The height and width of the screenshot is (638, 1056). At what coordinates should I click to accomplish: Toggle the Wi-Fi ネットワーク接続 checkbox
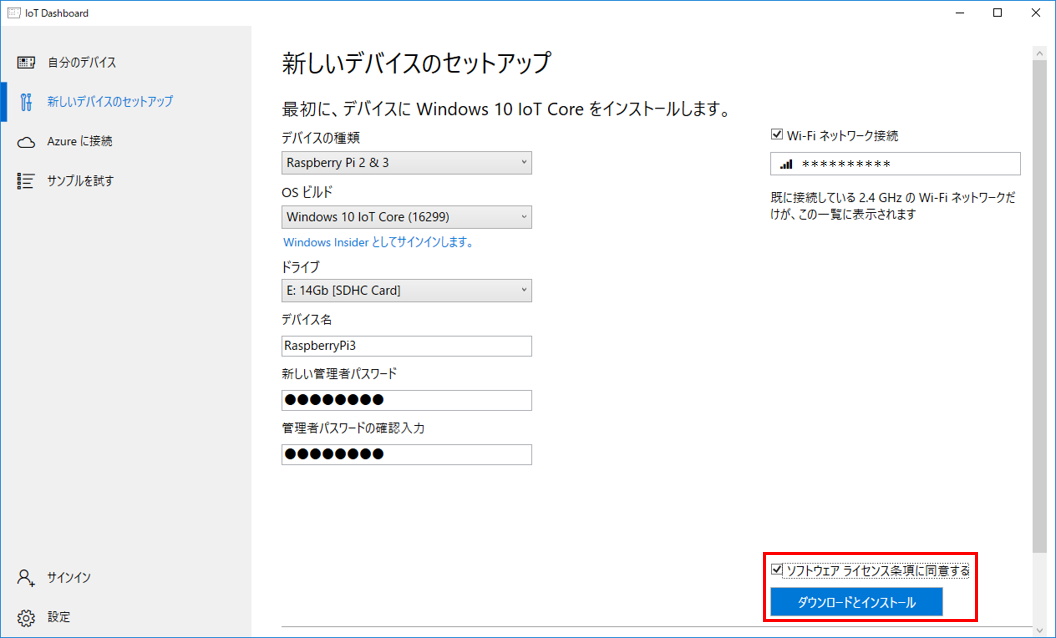777,135
